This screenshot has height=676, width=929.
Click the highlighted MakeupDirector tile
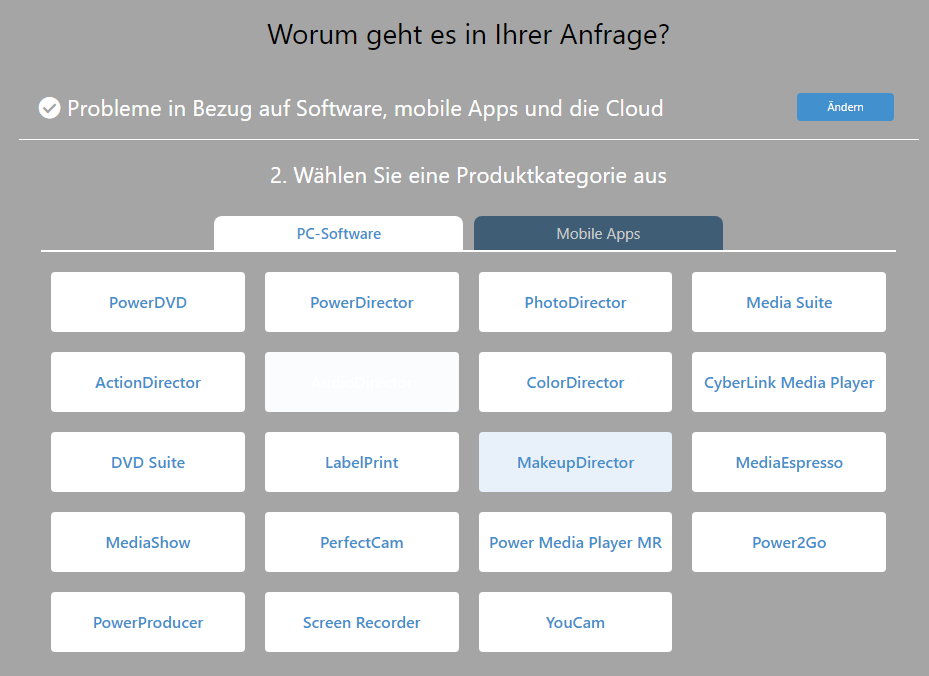(575, 462)
